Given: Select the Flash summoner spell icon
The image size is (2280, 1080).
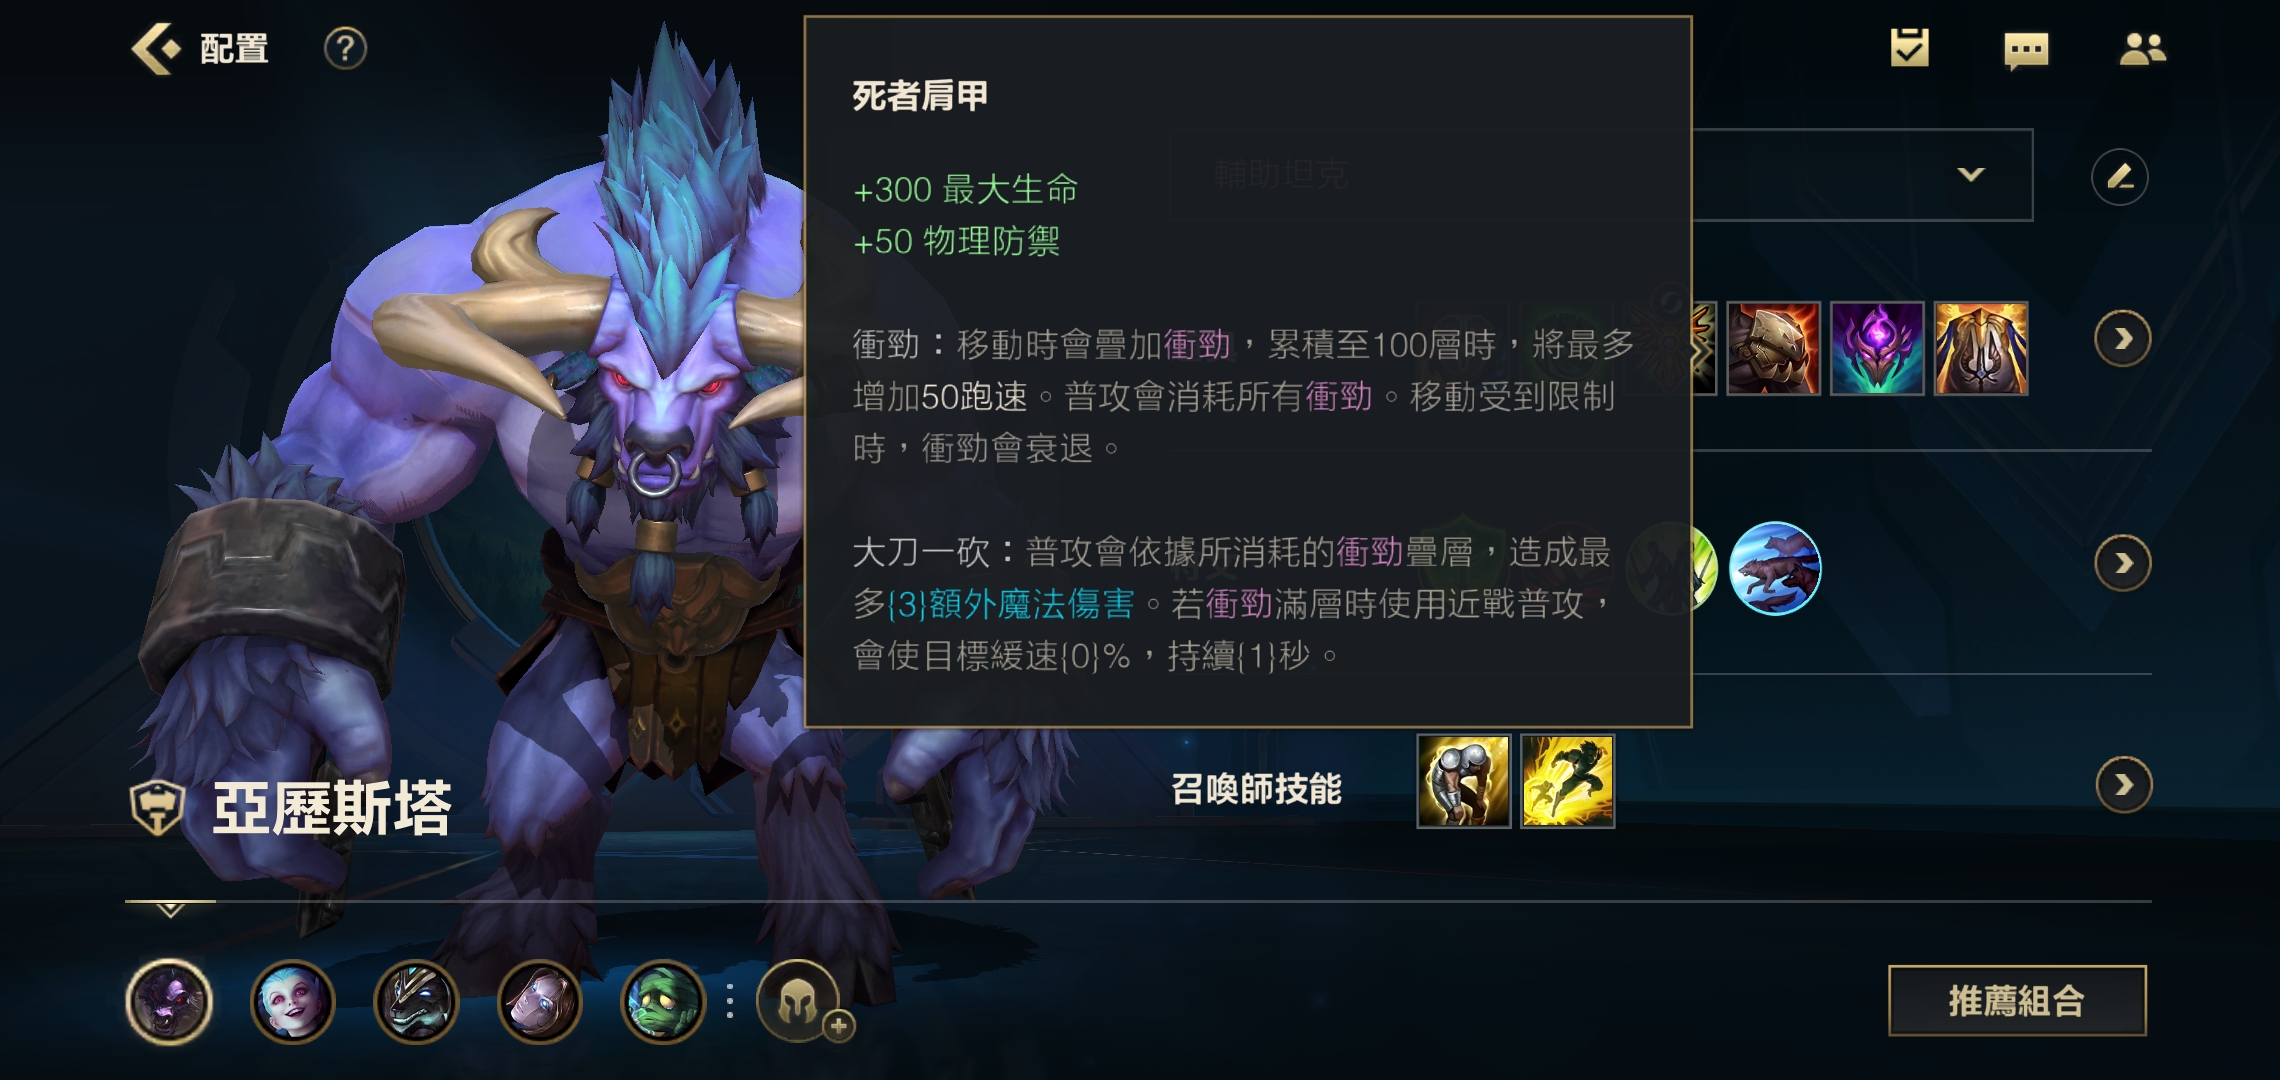Looking at the screenshot, I should click(1567, 781).
